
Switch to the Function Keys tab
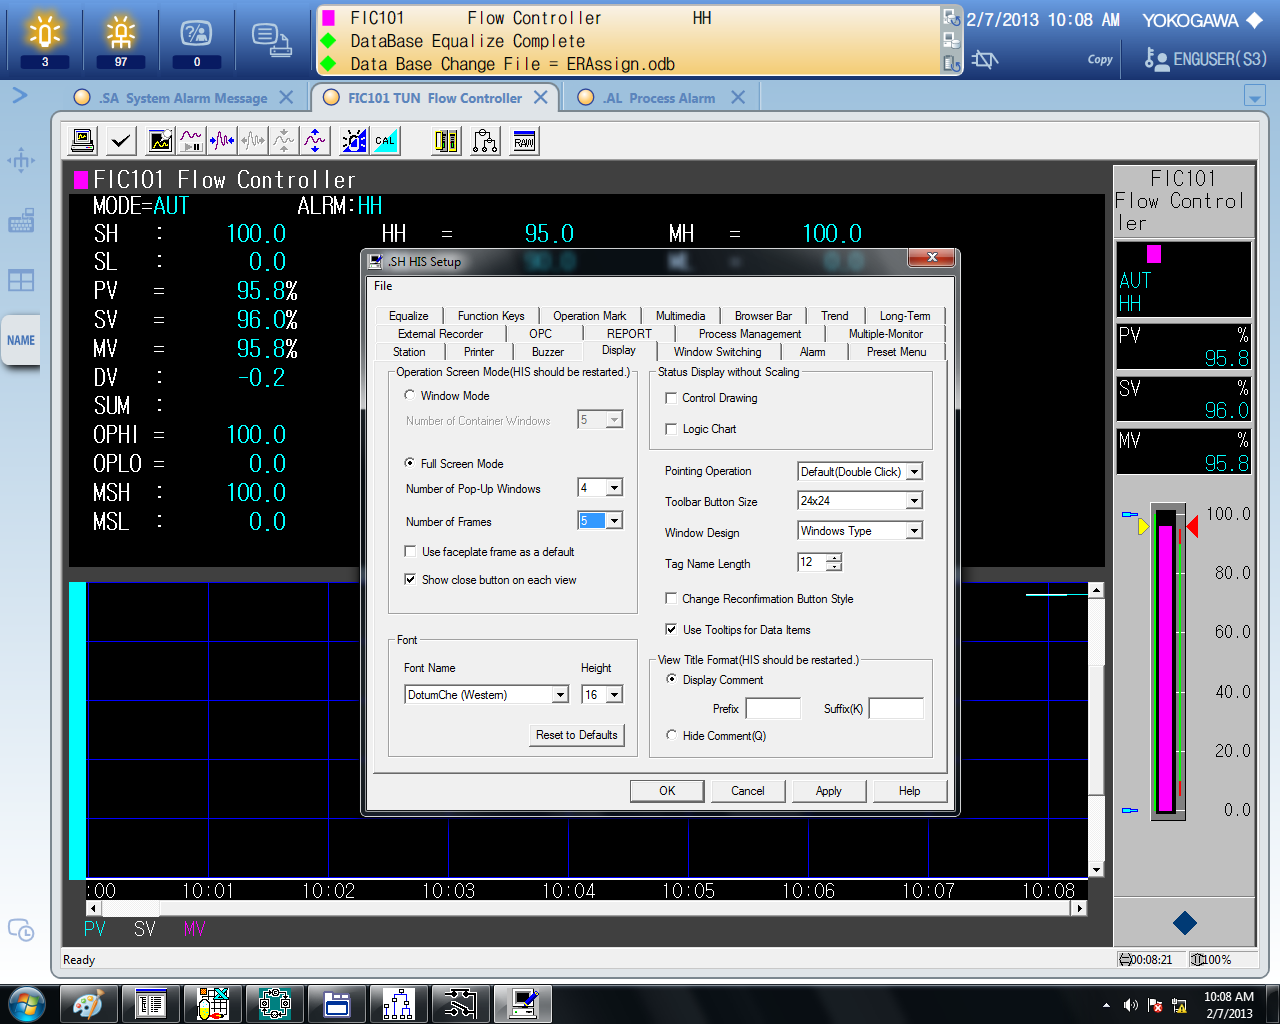tap(491, 316)
